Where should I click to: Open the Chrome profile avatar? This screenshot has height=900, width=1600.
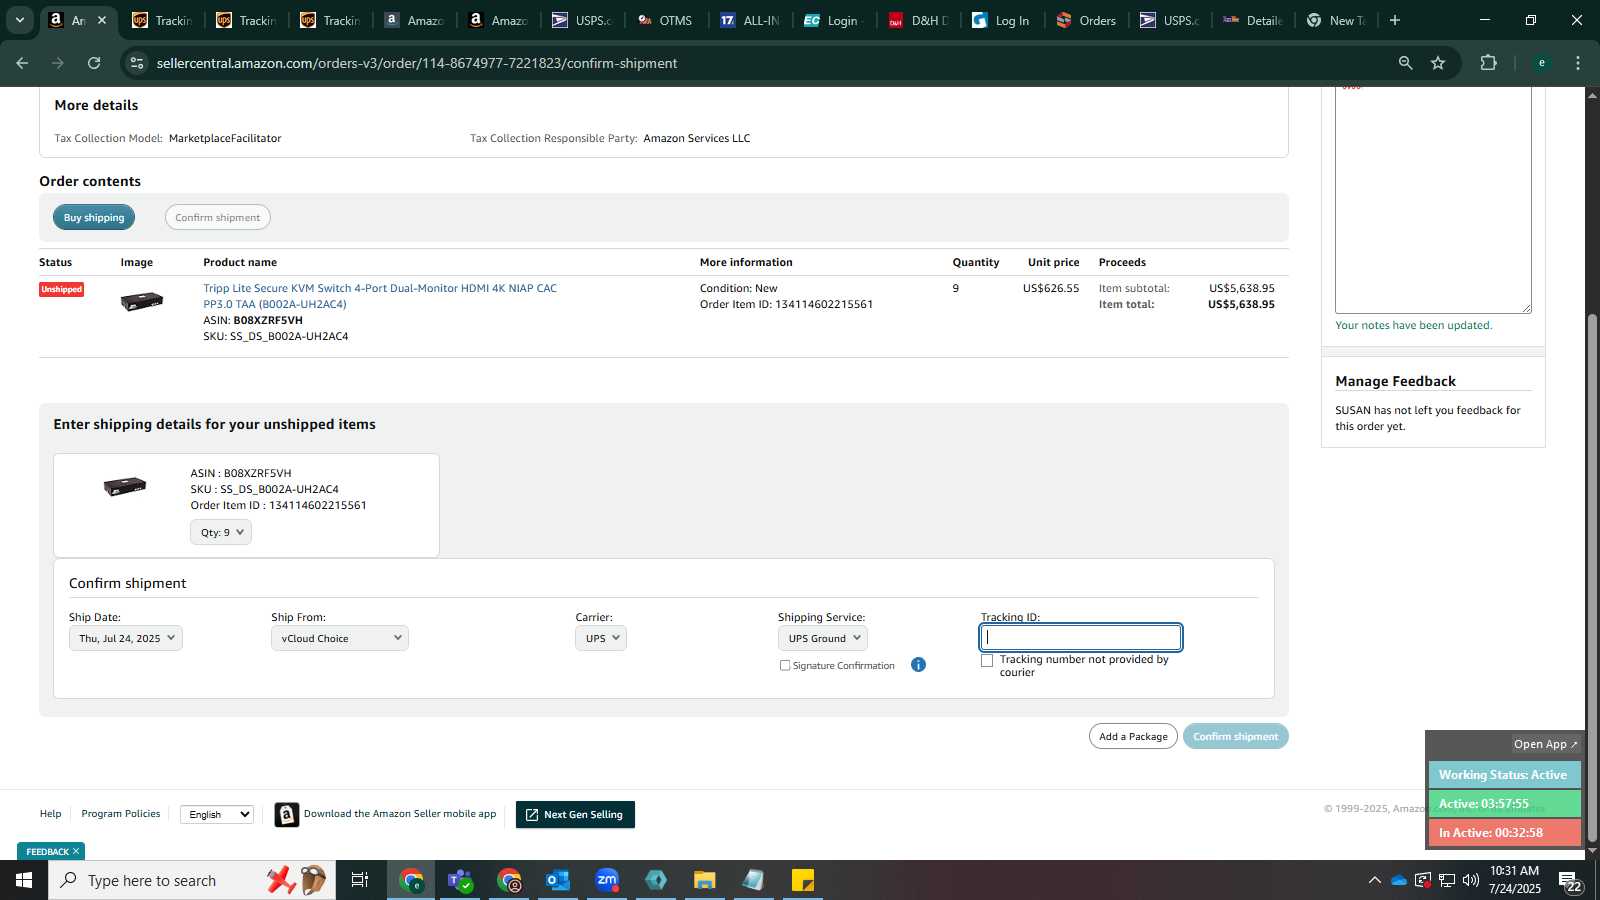click(1541, 63)
